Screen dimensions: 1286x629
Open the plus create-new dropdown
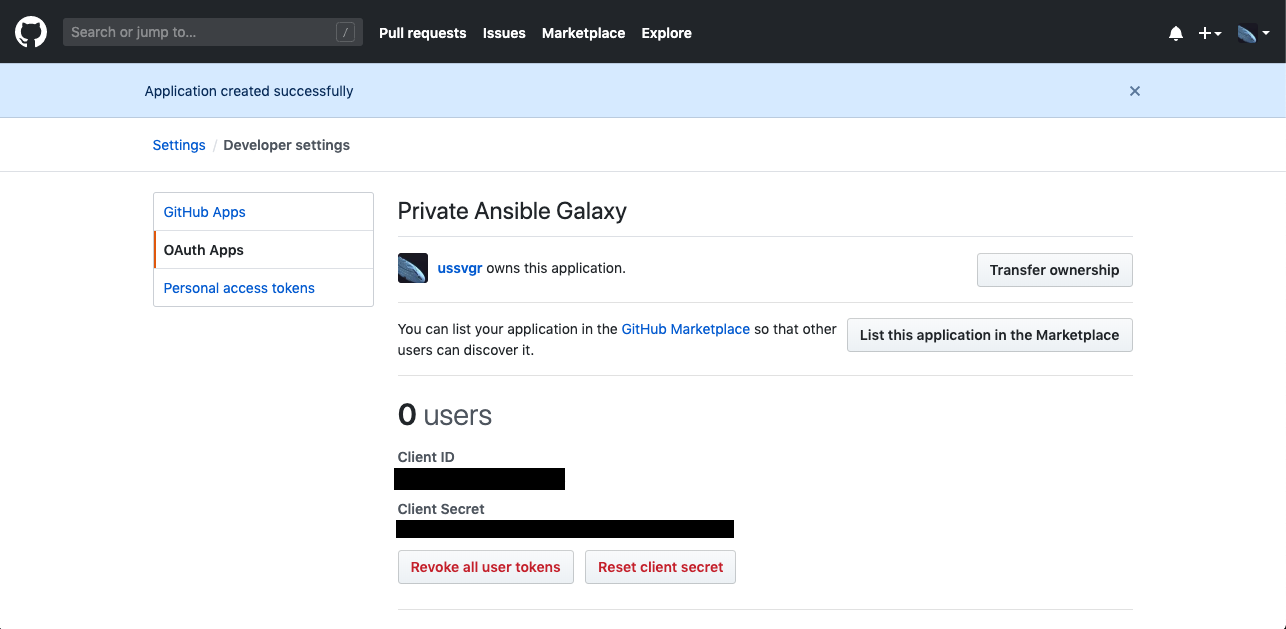click(x=1210, y=33)
